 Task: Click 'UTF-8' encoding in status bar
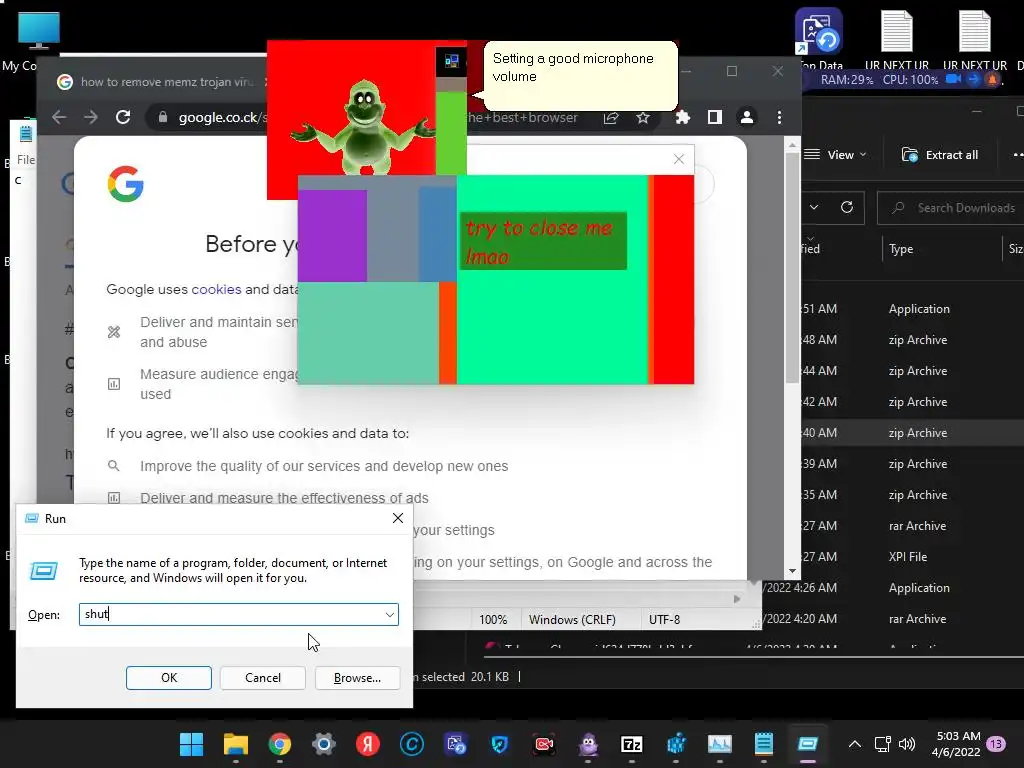coord(664,620)
